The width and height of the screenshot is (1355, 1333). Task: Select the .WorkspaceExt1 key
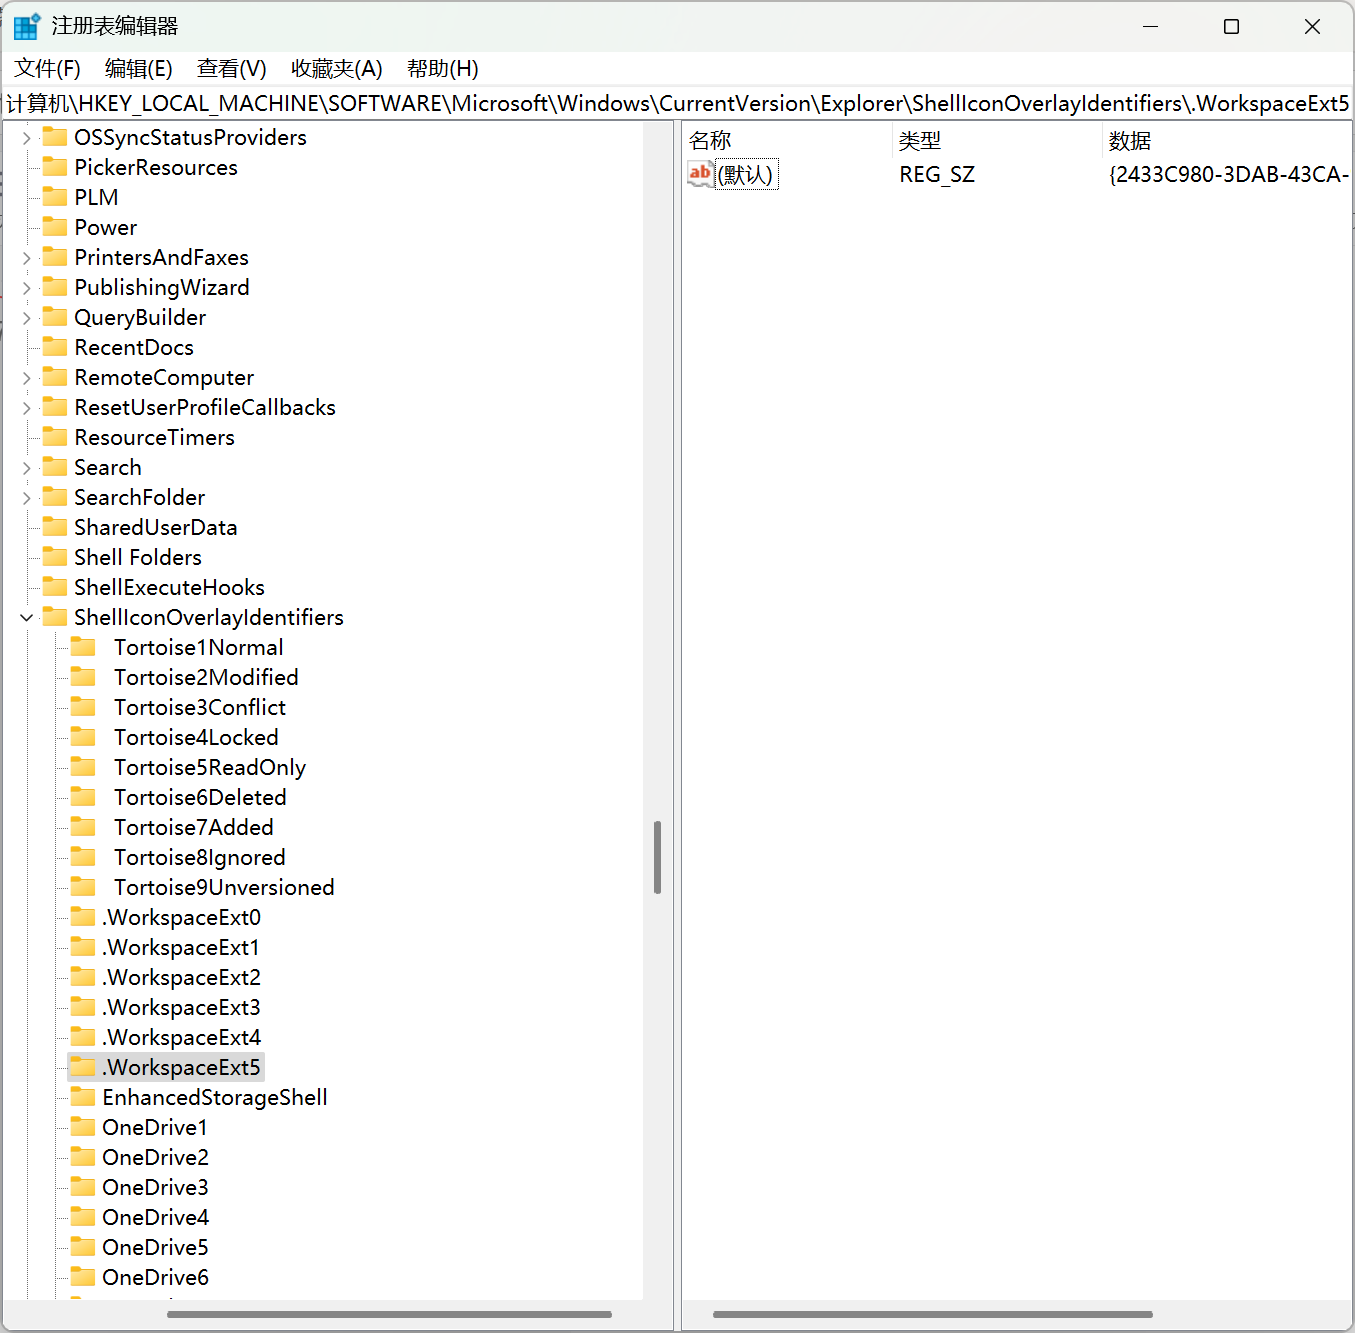(x=181, y=947)
